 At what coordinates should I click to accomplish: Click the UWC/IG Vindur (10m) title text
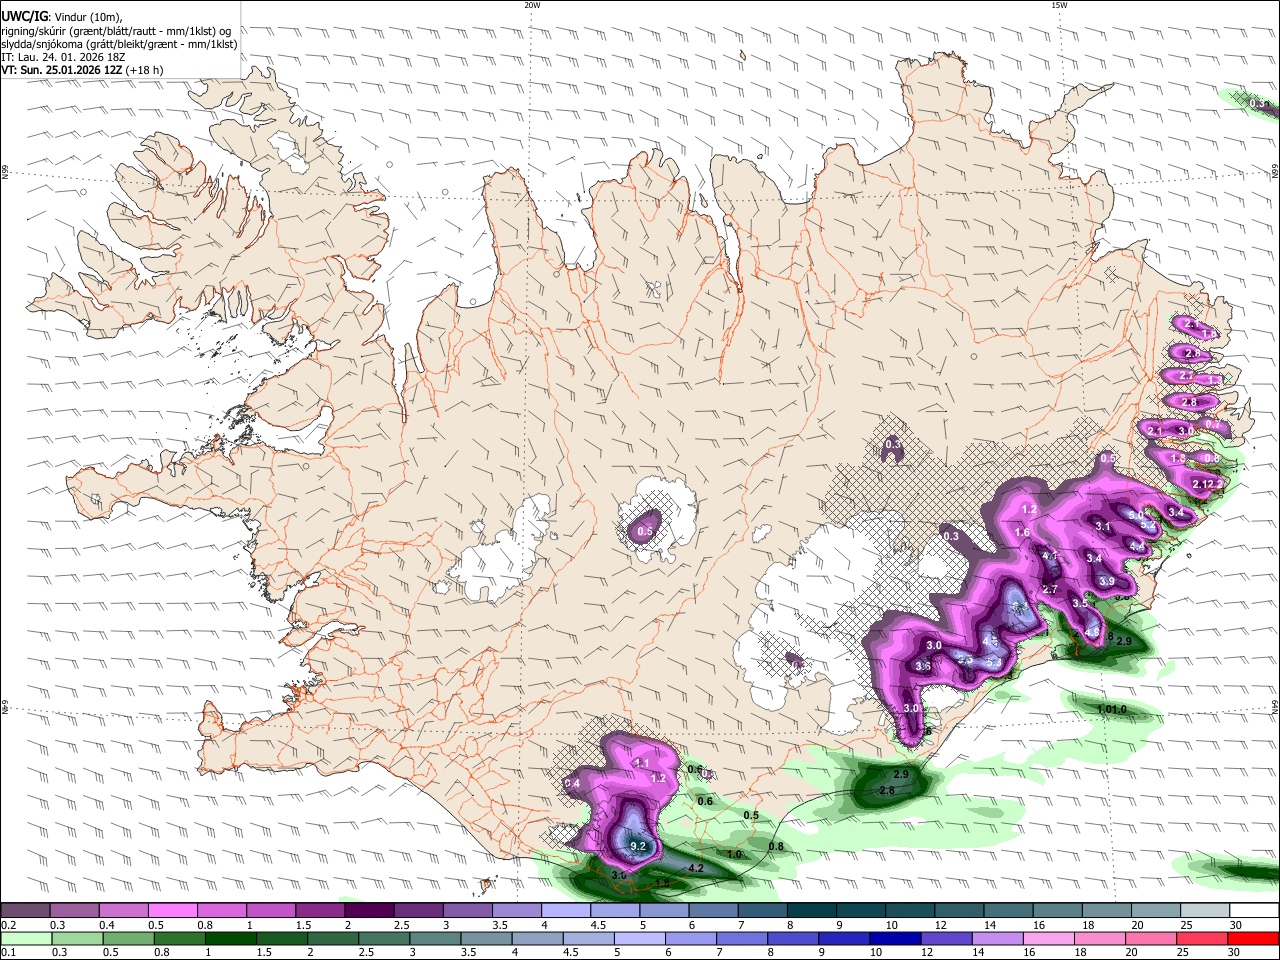point(62,17)
